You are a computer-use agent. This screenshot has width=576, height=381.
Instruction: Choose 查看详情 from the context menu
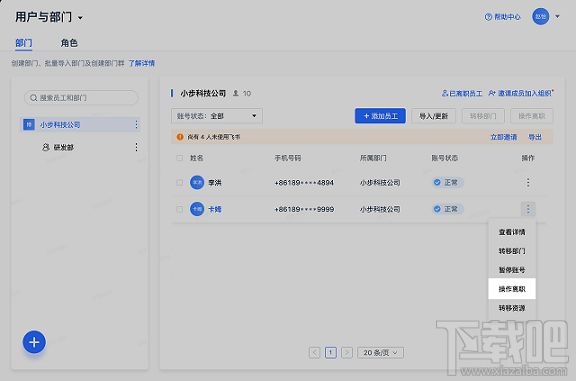coord(512,232)
